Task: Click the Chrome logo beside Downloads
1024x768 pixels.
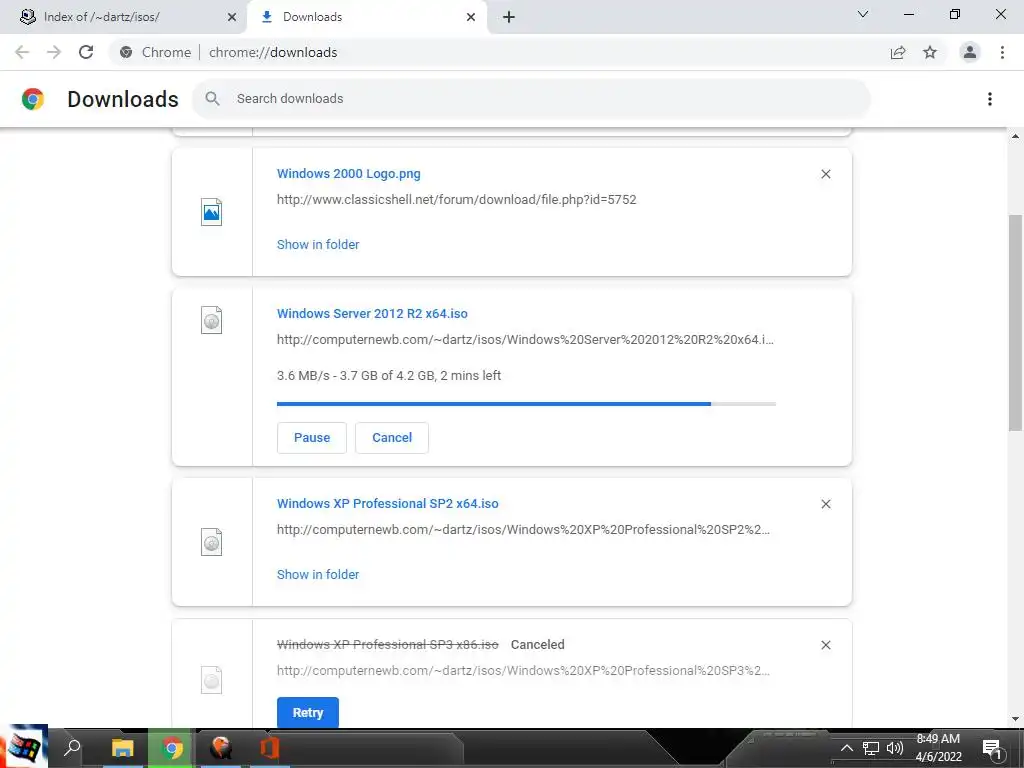Action: click(33, 99)
